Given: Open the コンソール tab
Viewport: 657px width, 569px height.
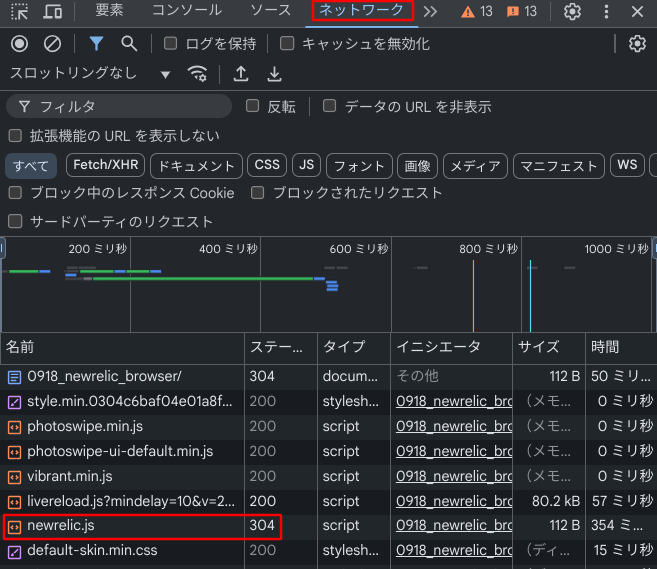Looking at the screenshot, I should (187, 10).
